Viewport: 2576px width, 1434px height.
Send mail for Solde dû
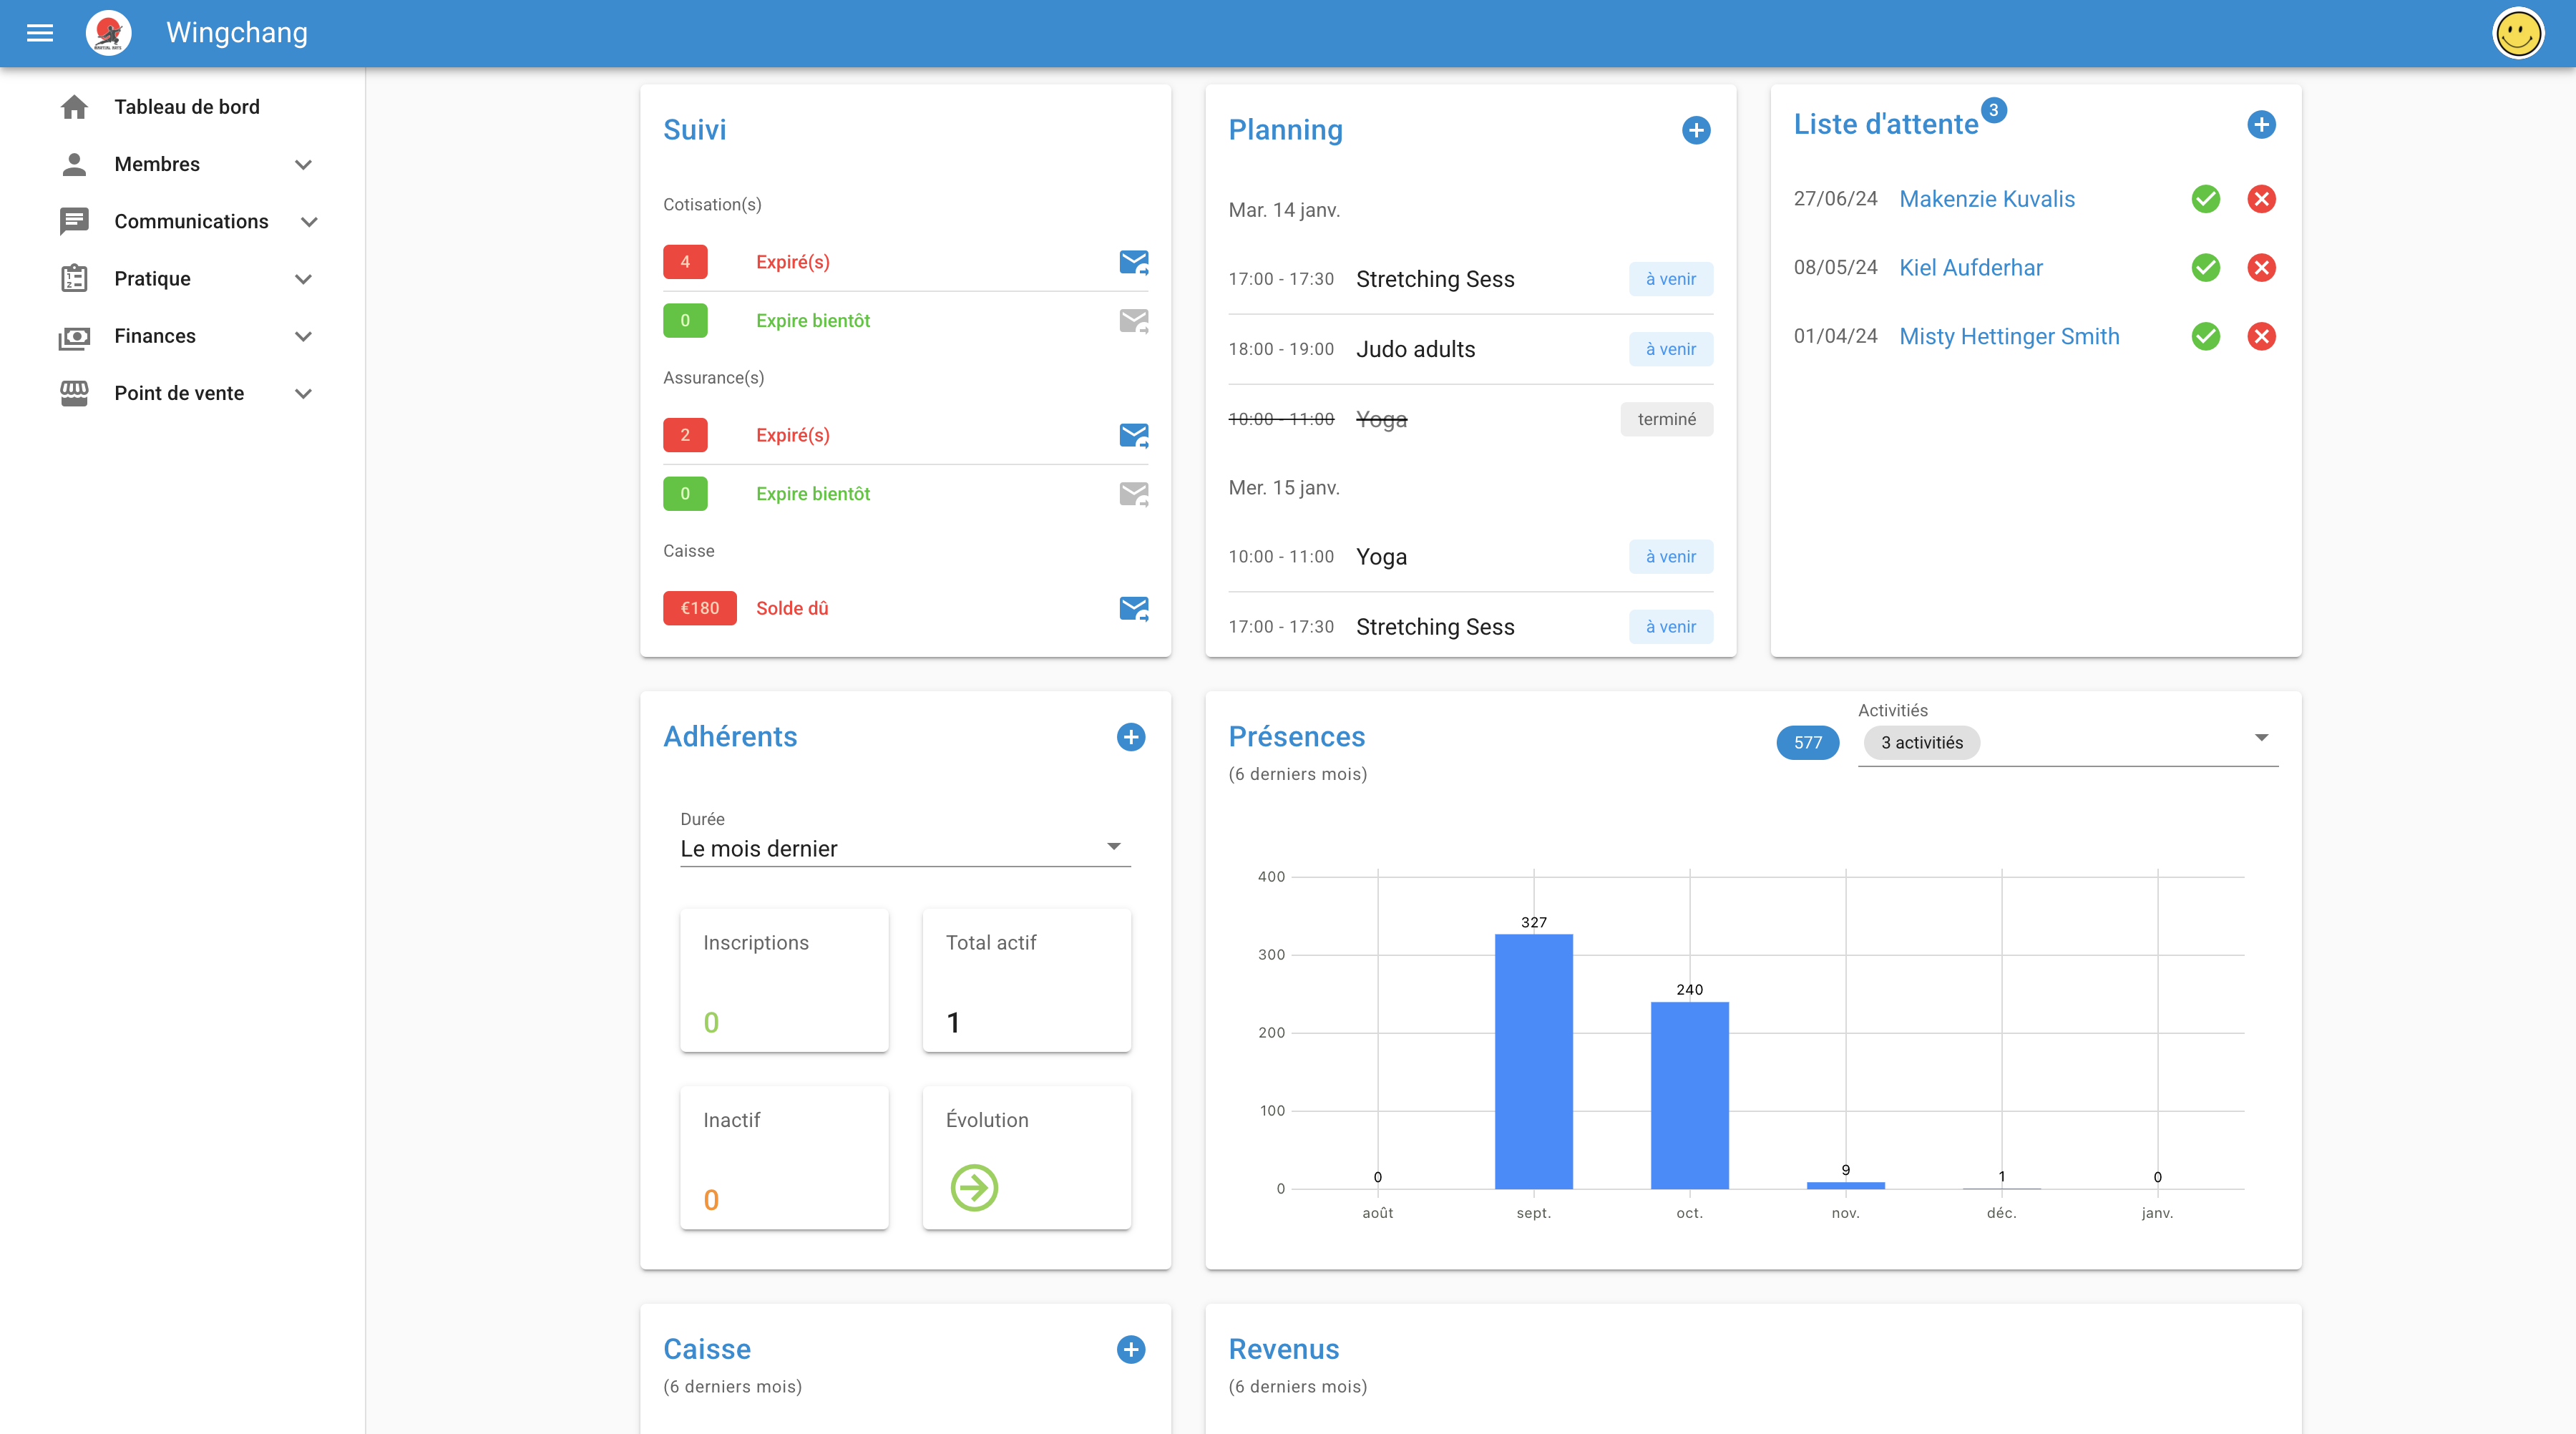coord(1133,608)
